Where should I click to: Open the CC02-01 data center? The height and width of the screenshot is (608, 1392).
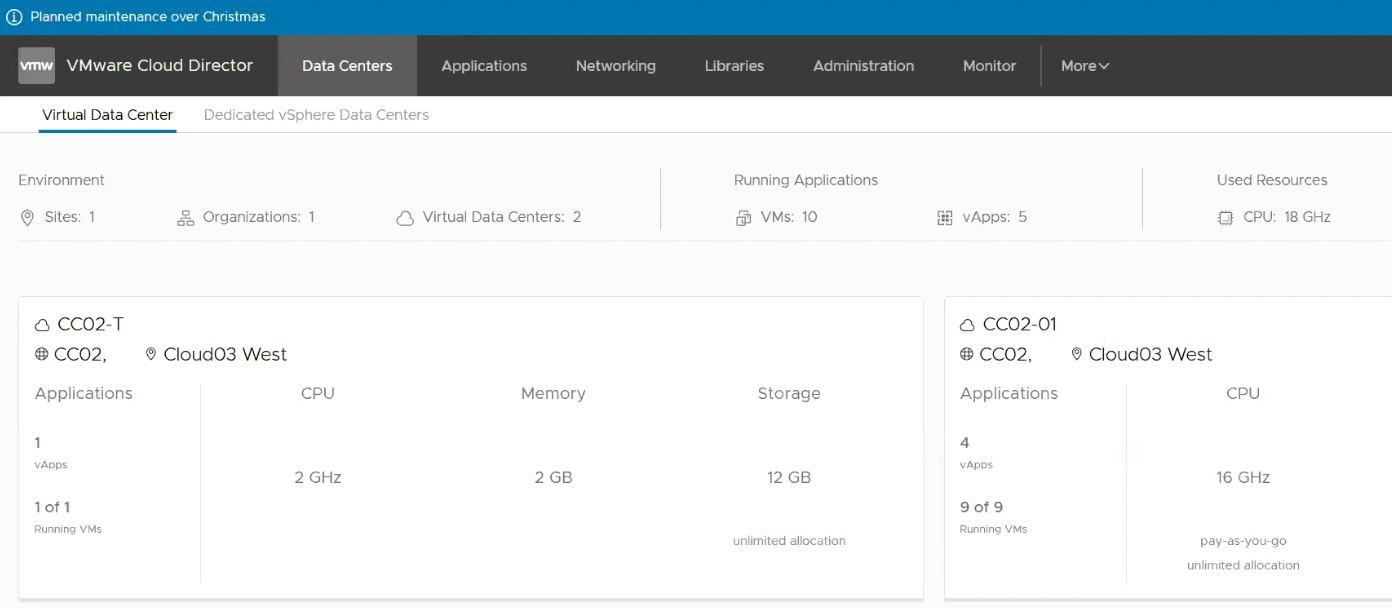1013,323
